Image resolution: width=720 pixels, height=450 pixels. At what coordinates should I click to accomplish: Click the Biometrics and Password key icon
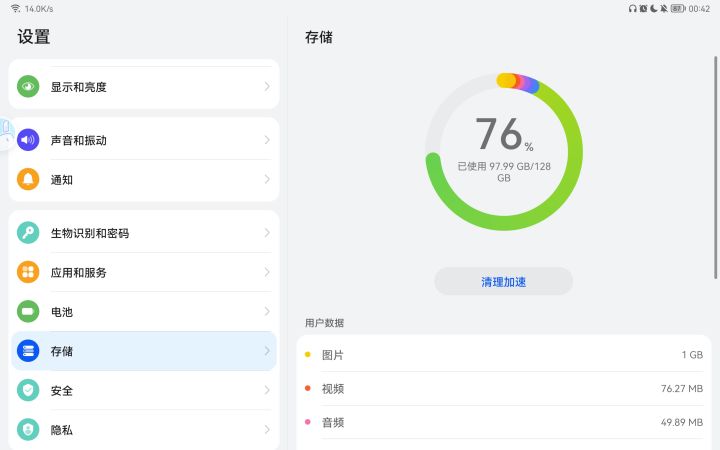pos(28,233)
